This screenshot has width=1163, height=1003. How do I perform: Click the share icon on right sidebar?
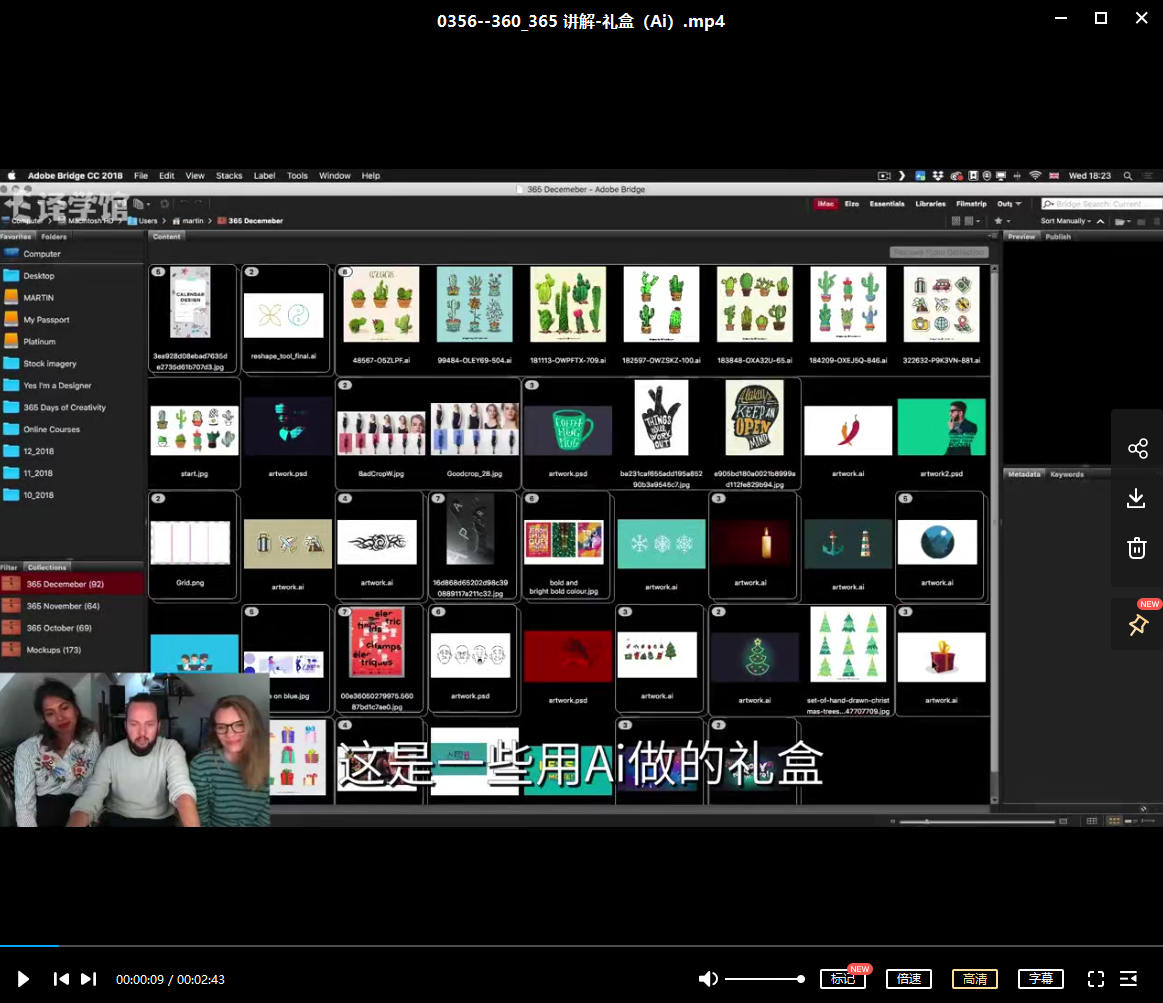coord(1137,448)
